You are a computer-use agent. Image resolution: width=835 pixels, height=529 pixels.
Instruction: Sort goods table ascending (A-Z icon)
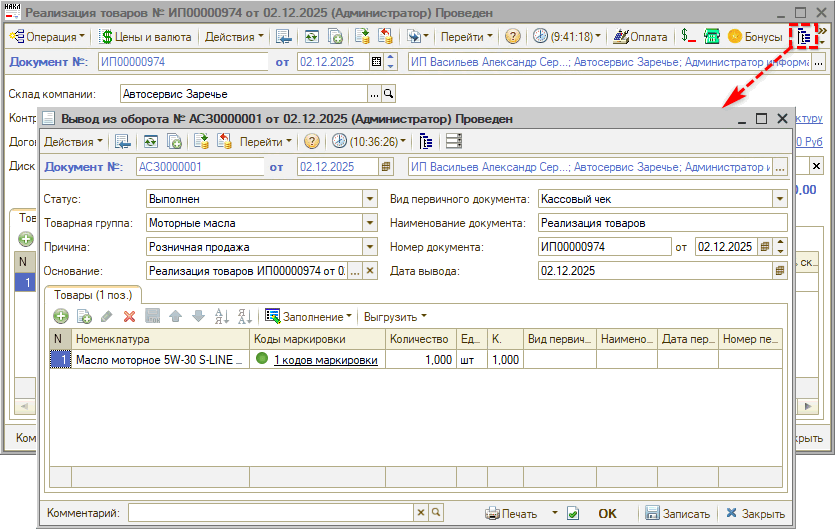point(221,316)
